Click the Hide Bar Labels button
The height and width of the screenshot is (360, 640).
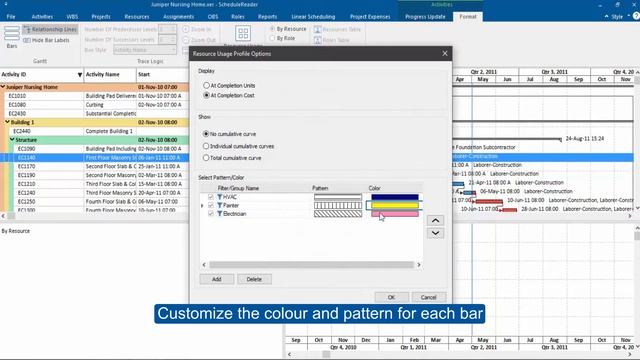tap(47, 40)
